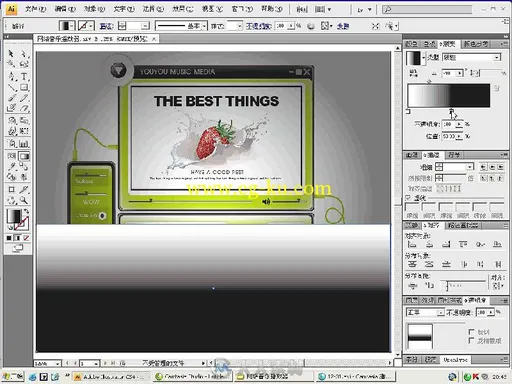512x384 pixels.
Task: Select the Type tool
Action: coord(24,76)
